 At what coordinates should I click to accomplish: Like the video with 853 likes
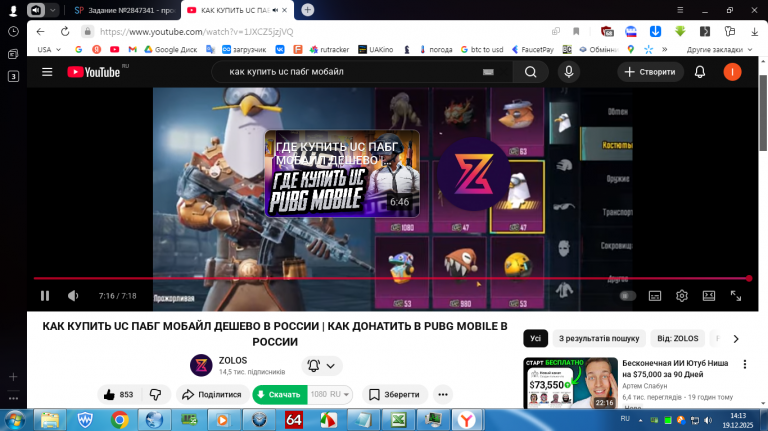coord(119,395)
